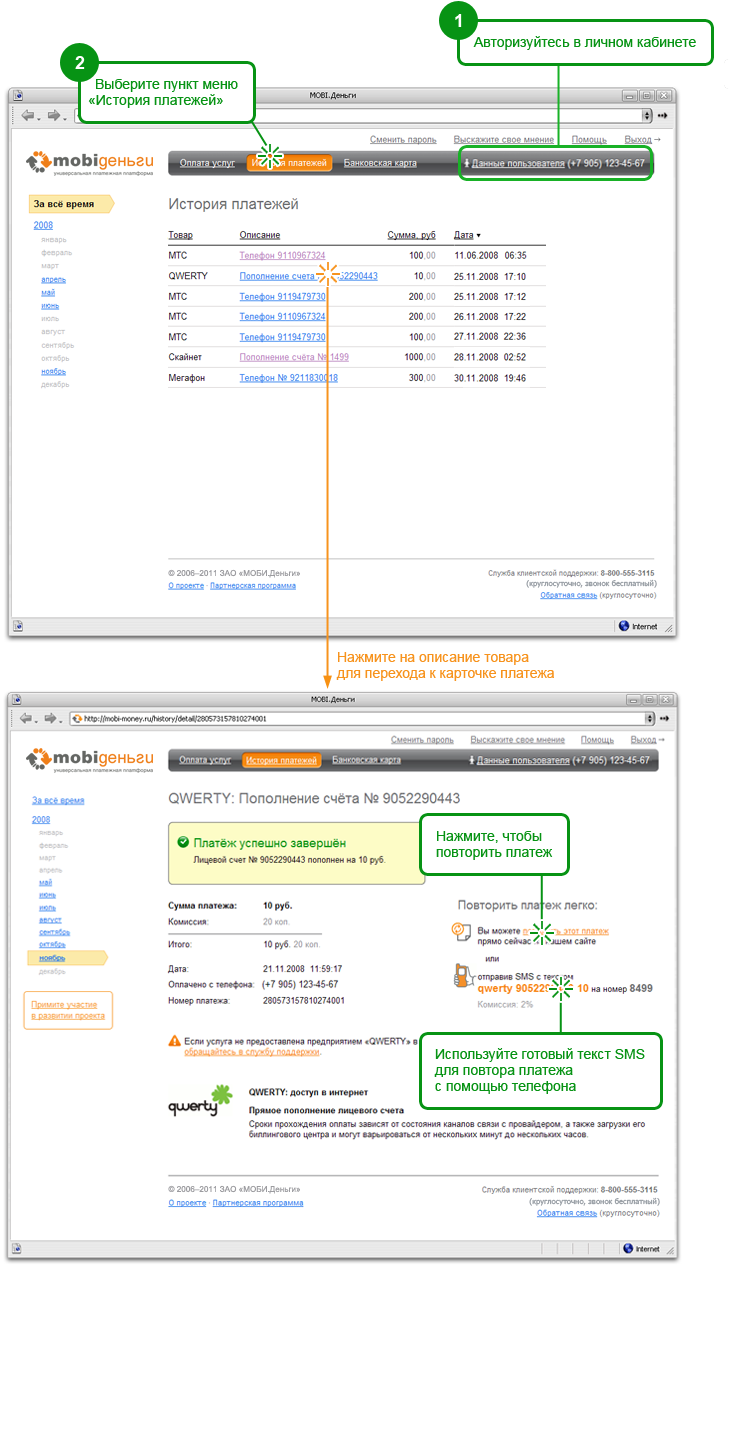The width and height of the screenshot is (750, 1450).
Task: Sort by Описание column header
Action: [x=260, y=235]
